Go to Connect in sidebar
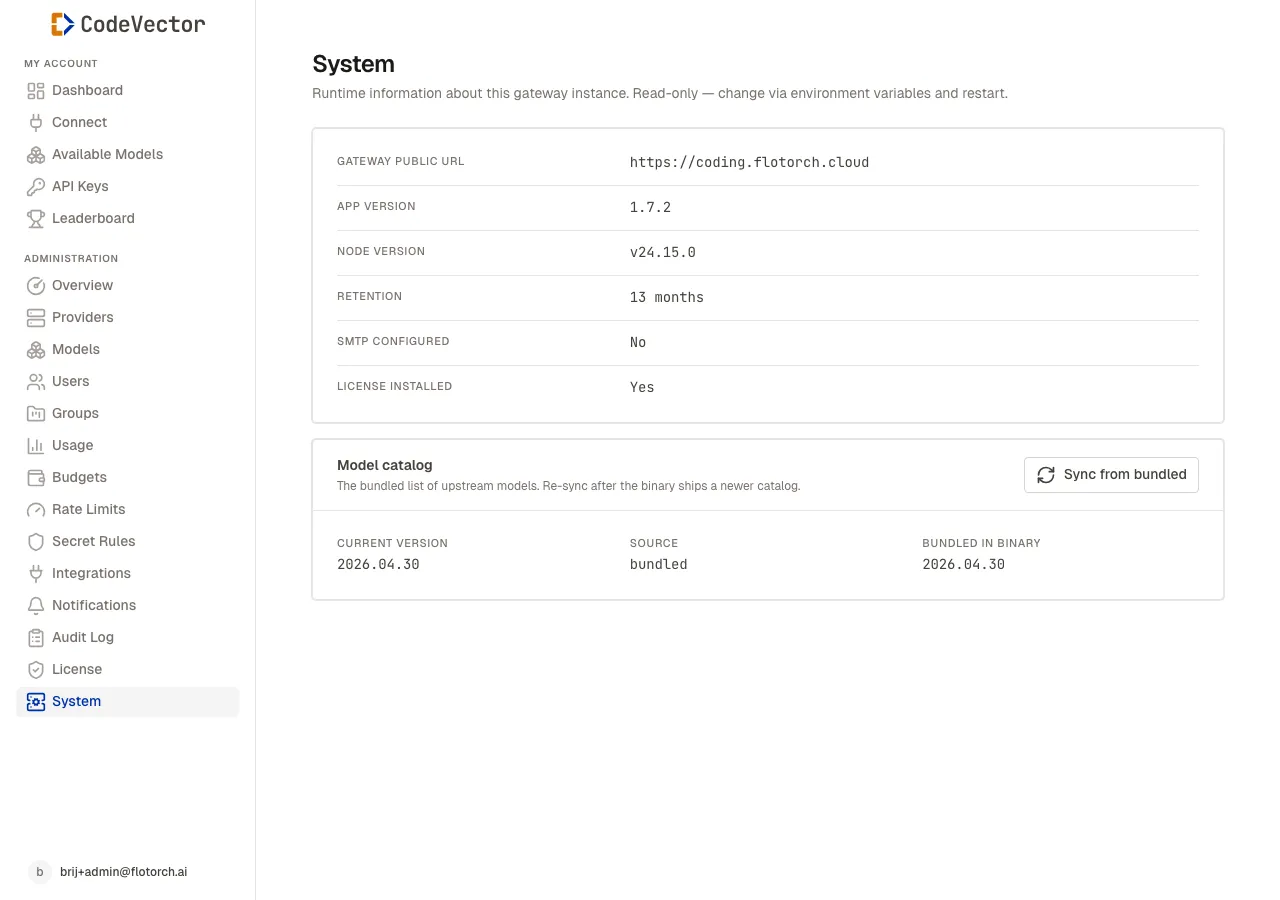 tap(127, 123)
